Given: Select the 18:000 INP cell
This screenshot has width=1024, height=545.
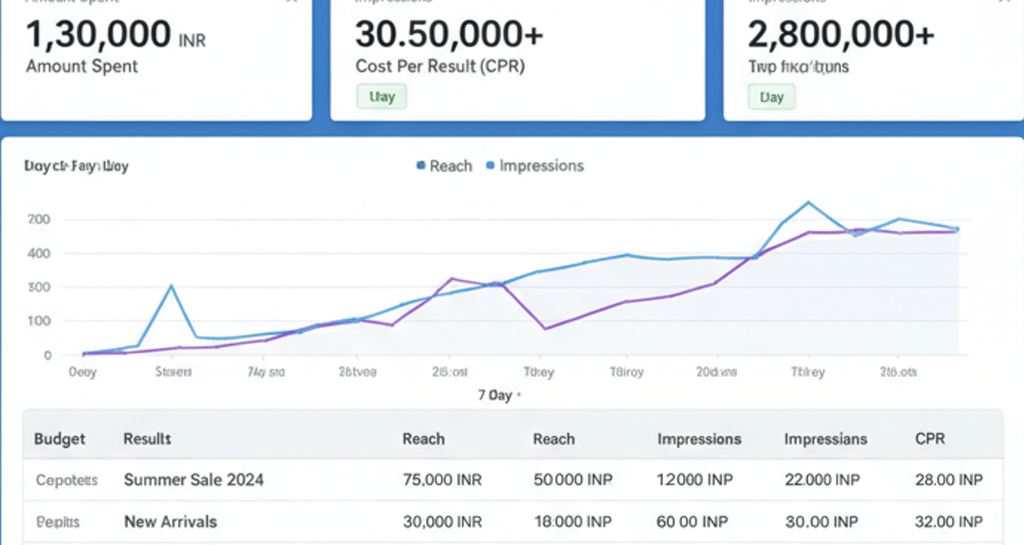Looking at the screenshot, I should (x=573, y=522).
